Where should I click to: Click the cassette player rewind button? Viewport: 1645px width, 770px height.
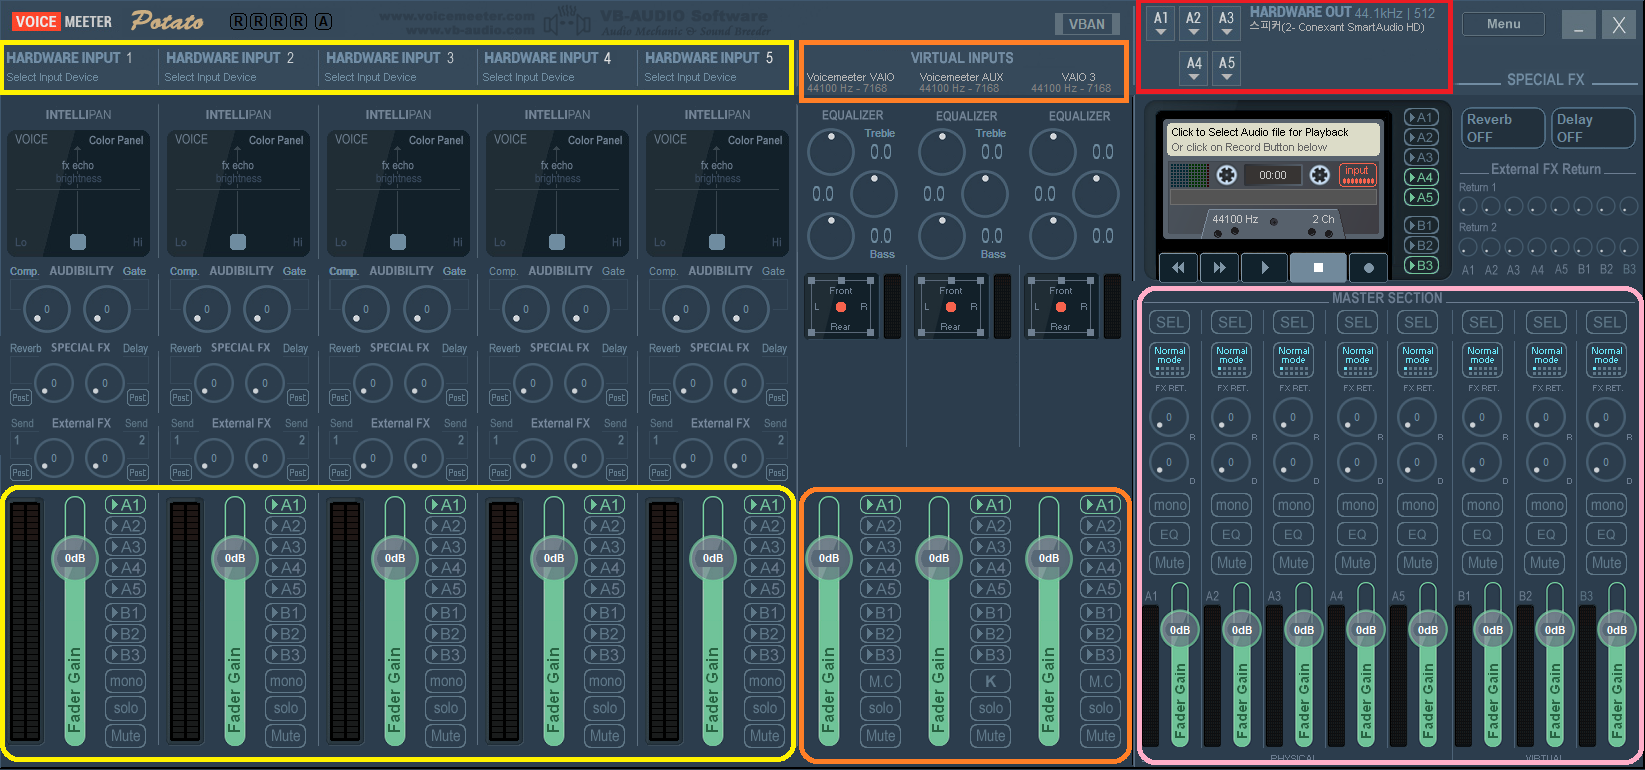pyautogui.click(x=1178, y=267)
